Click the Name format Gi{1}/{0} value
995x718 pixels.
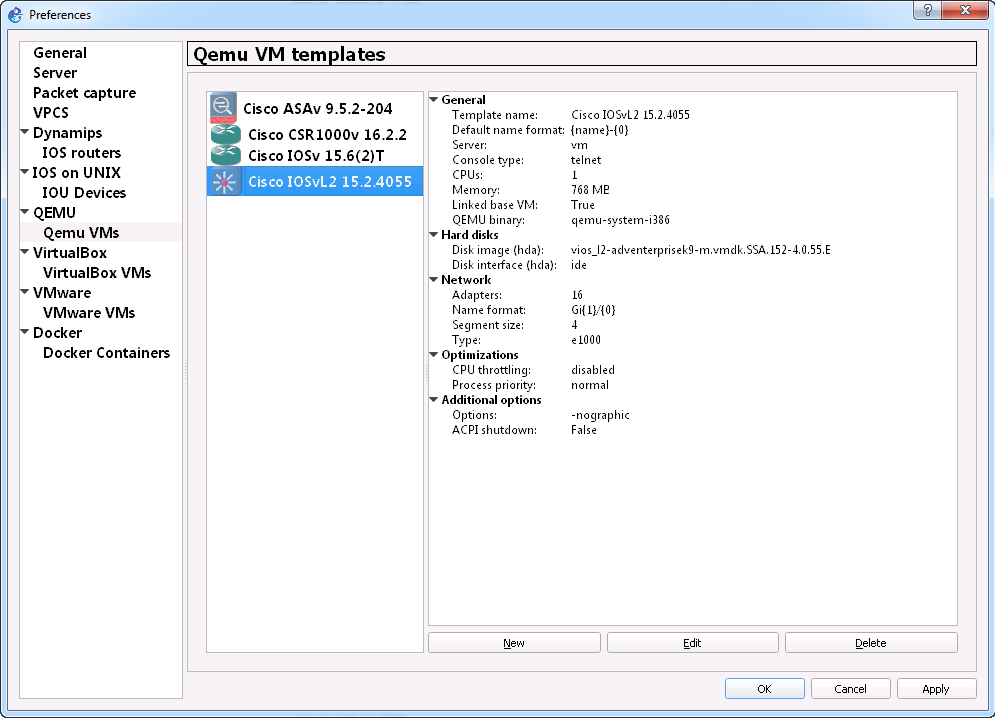pos(593,310)
